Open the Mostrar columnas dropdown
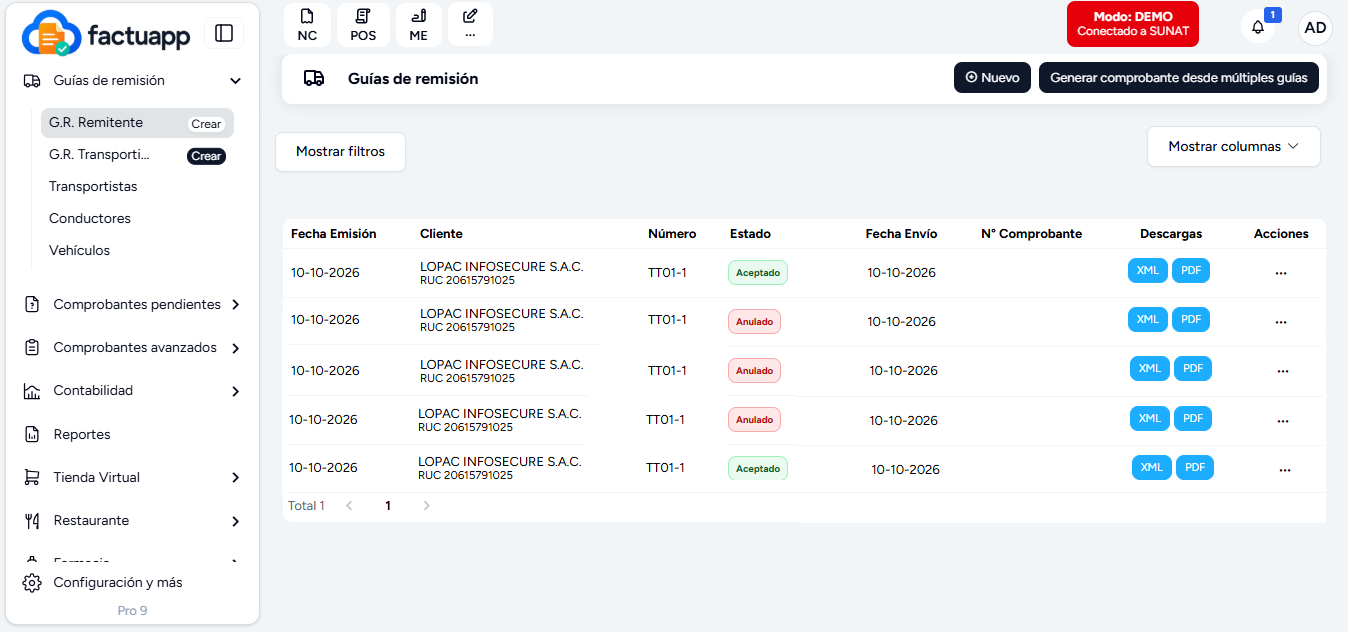 [1233, 146]
